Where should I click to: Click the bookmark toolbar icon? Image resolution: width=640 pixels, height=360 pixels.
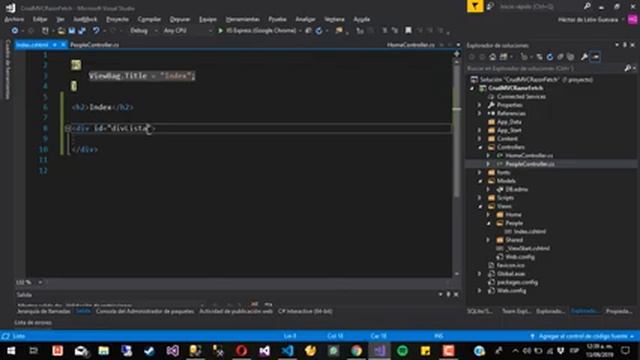coord(408,30)
